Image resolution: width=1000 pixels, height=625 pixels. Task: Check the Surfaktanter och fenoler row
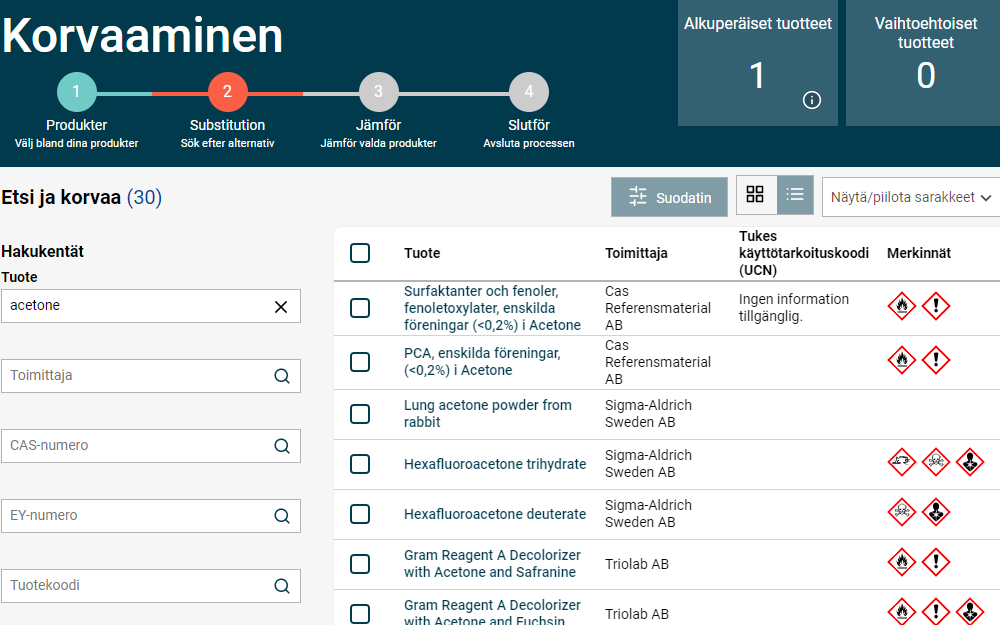pos(360,308)
